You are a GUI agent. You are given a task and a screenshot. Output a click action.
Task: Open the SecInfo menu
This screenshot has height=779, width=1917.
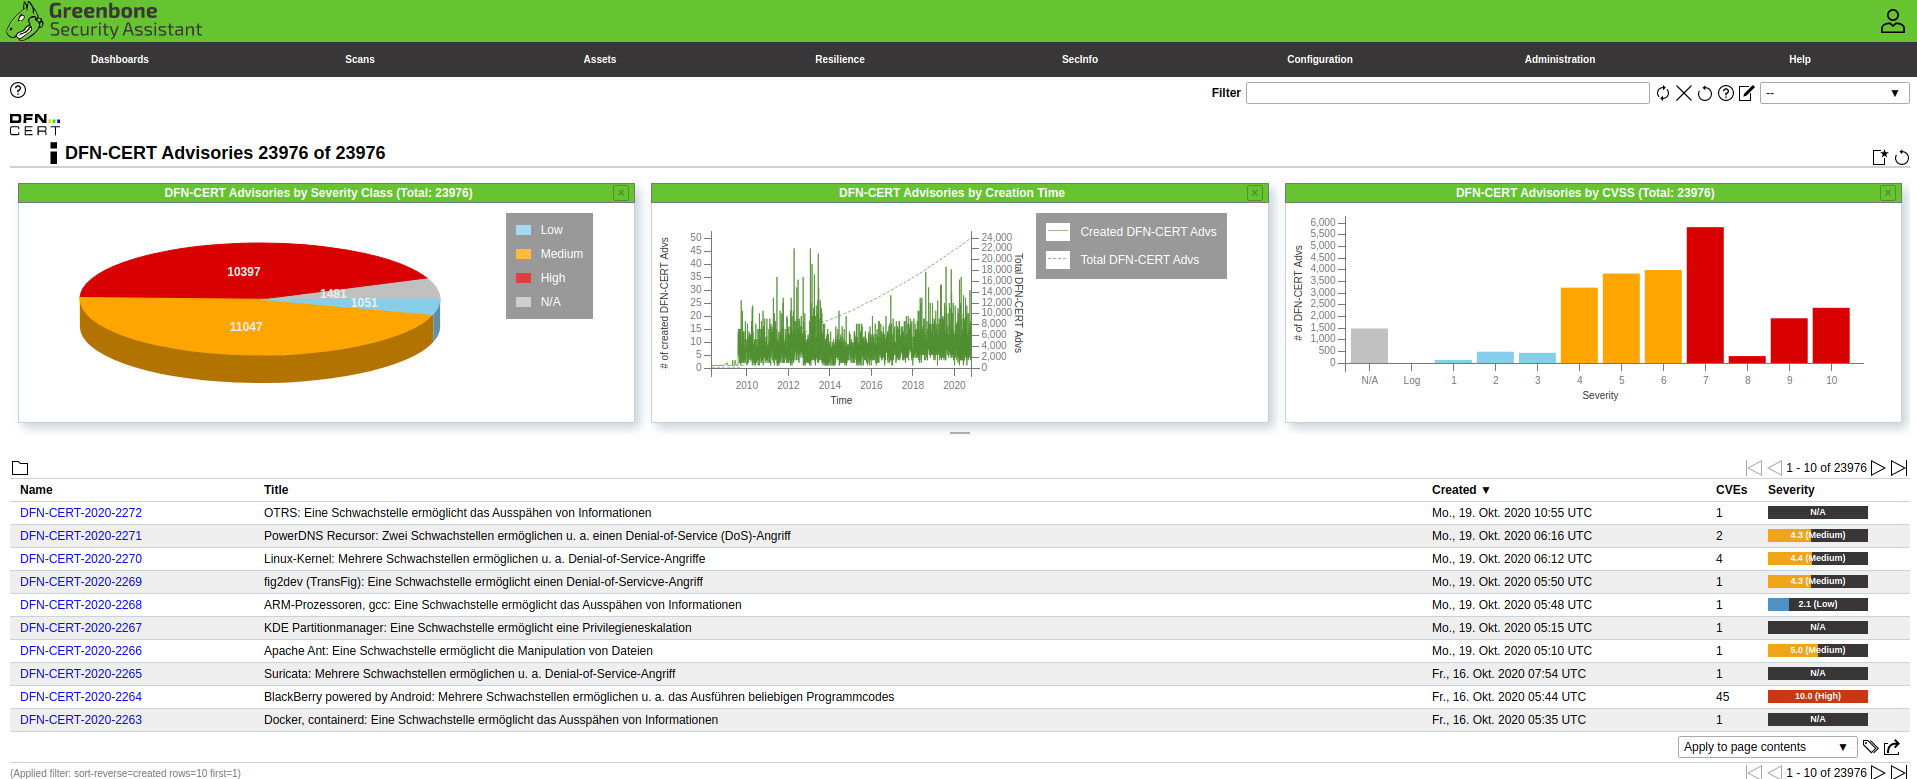[x=1079, y=59]
